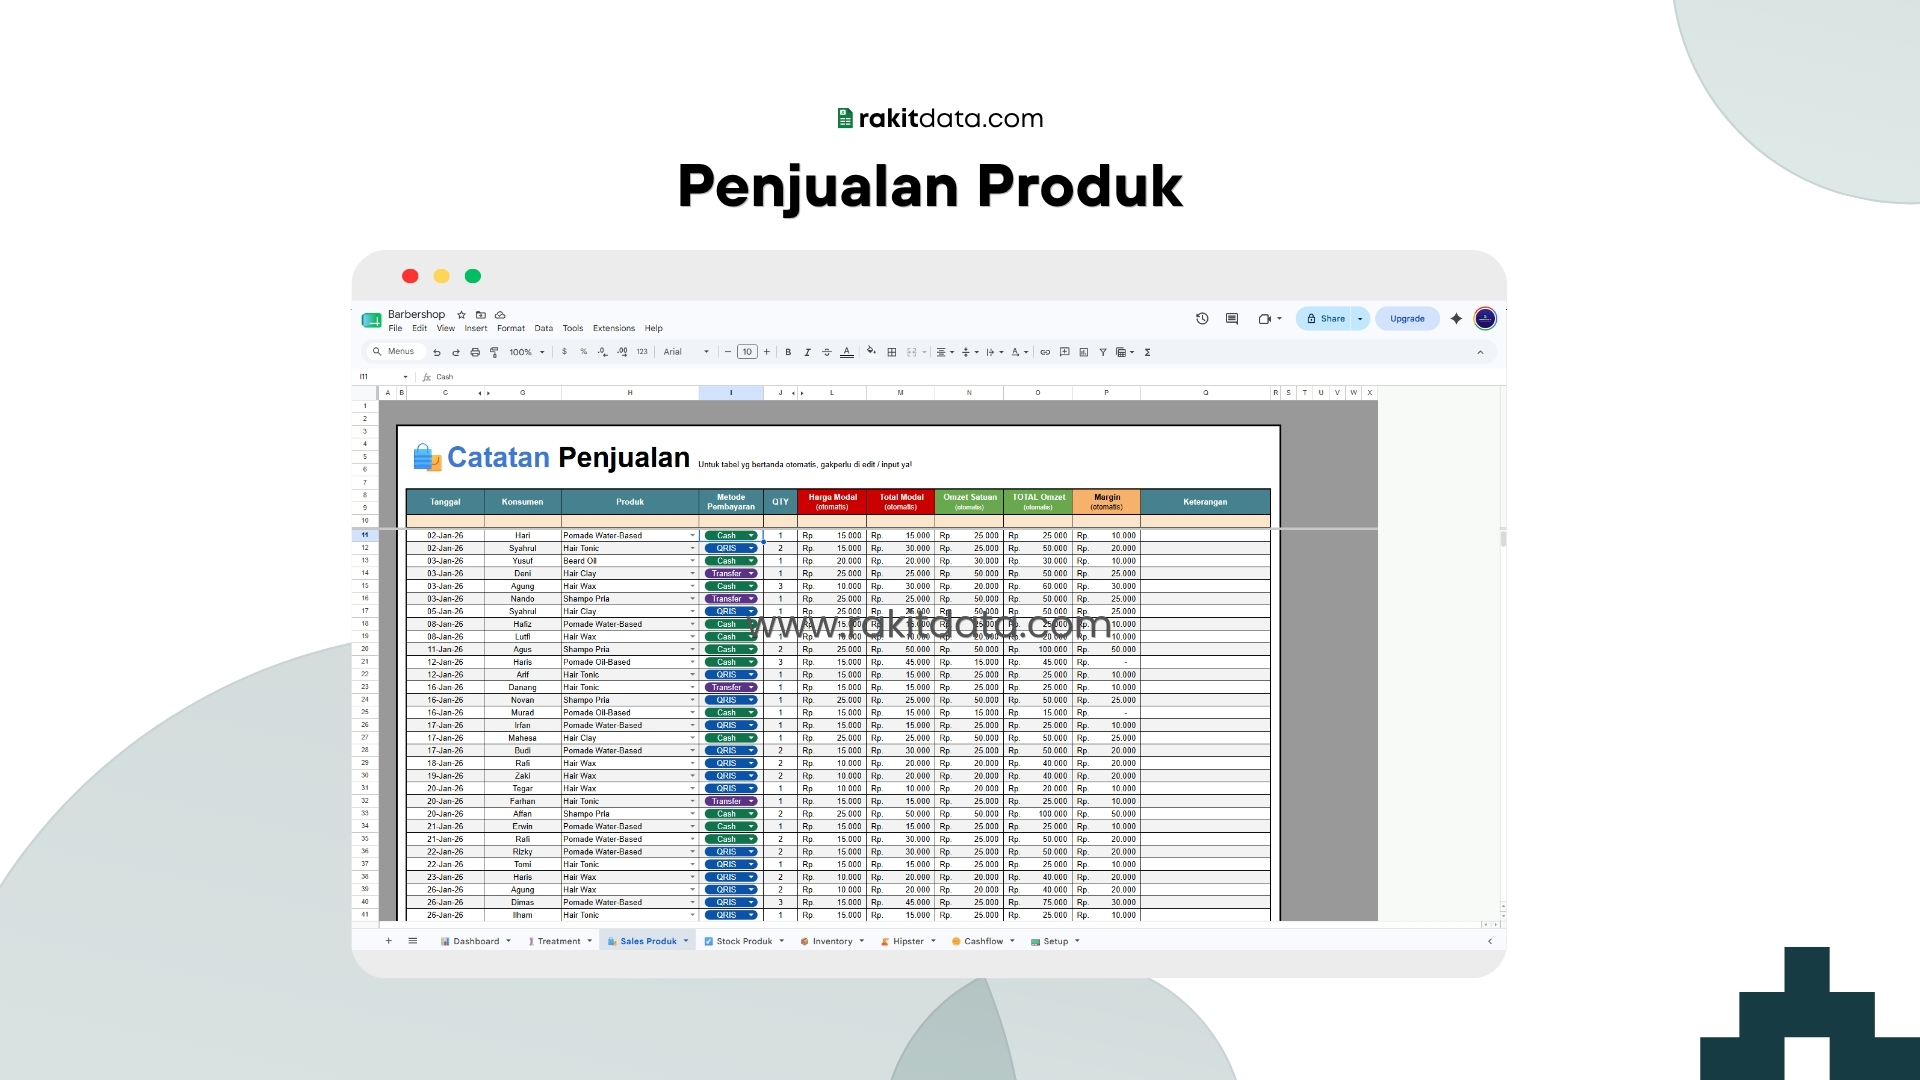Screen dimensions: 1920x1080
Task: Open horizontal align dropdown
Action: pos(945,352)
